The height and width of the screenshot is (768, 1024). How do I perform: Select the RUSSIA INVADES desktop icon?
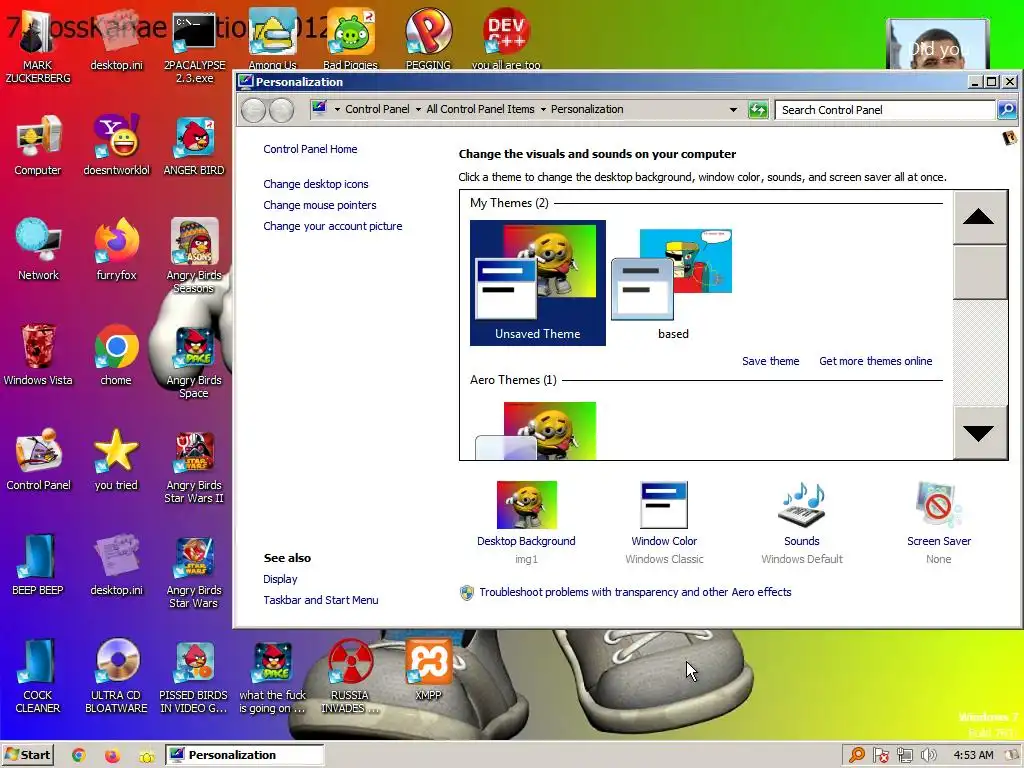point(350,676)
